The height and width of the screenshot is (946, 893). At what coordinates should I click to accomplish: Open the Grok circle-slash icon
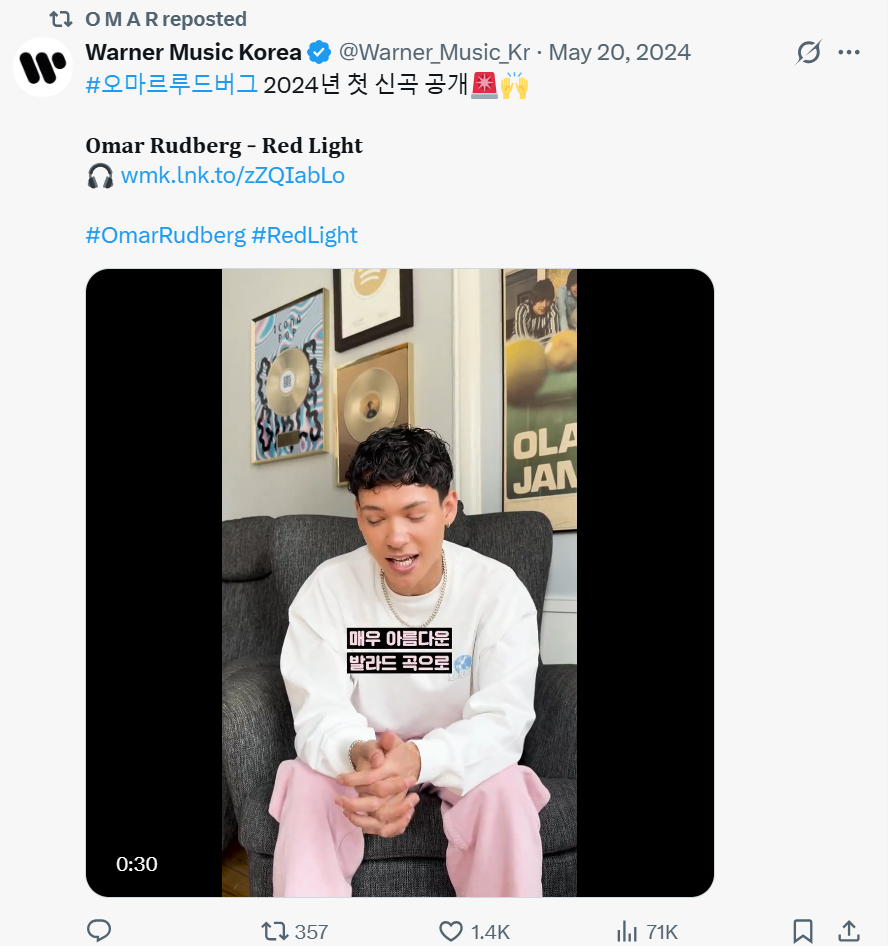coord(808,52)
